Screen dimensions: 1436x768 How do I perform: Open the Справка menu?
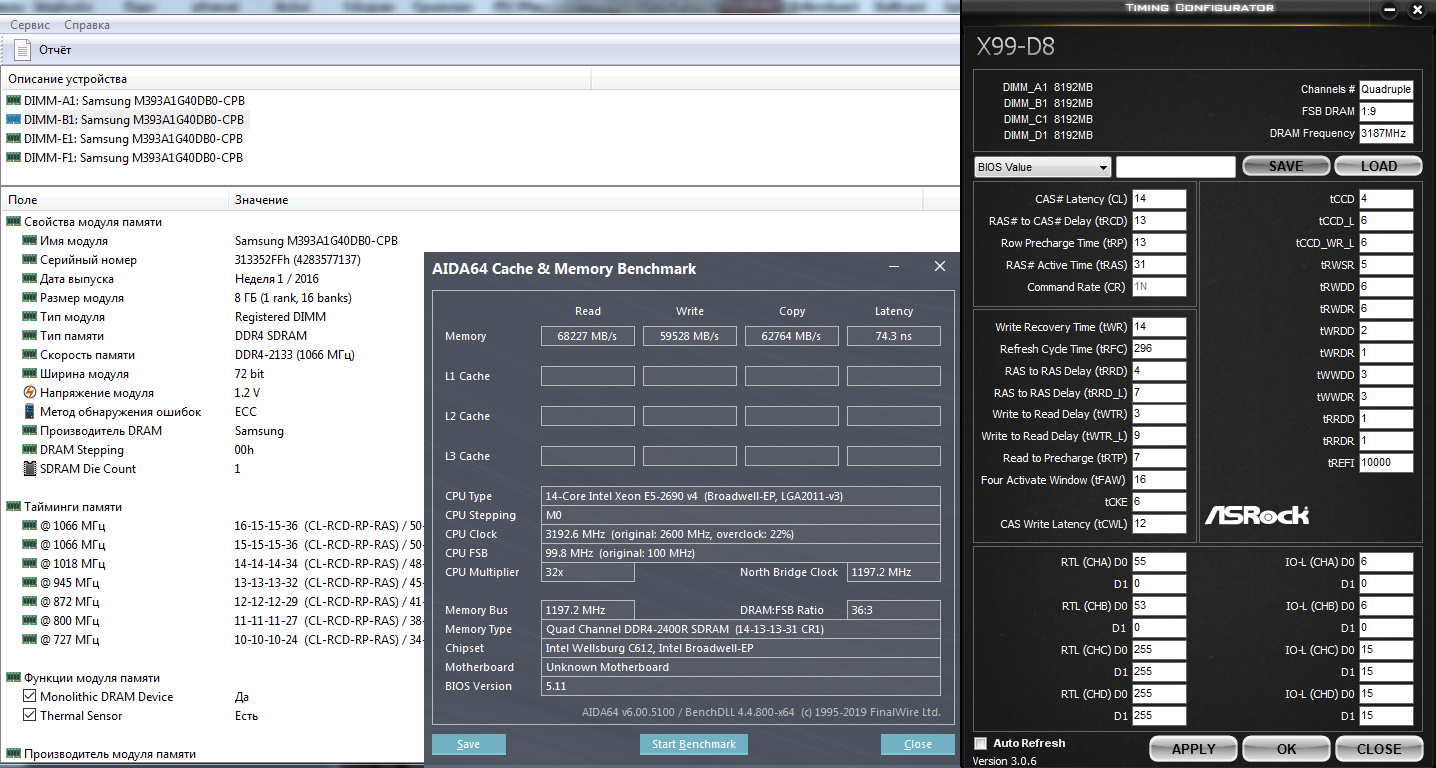87,25
